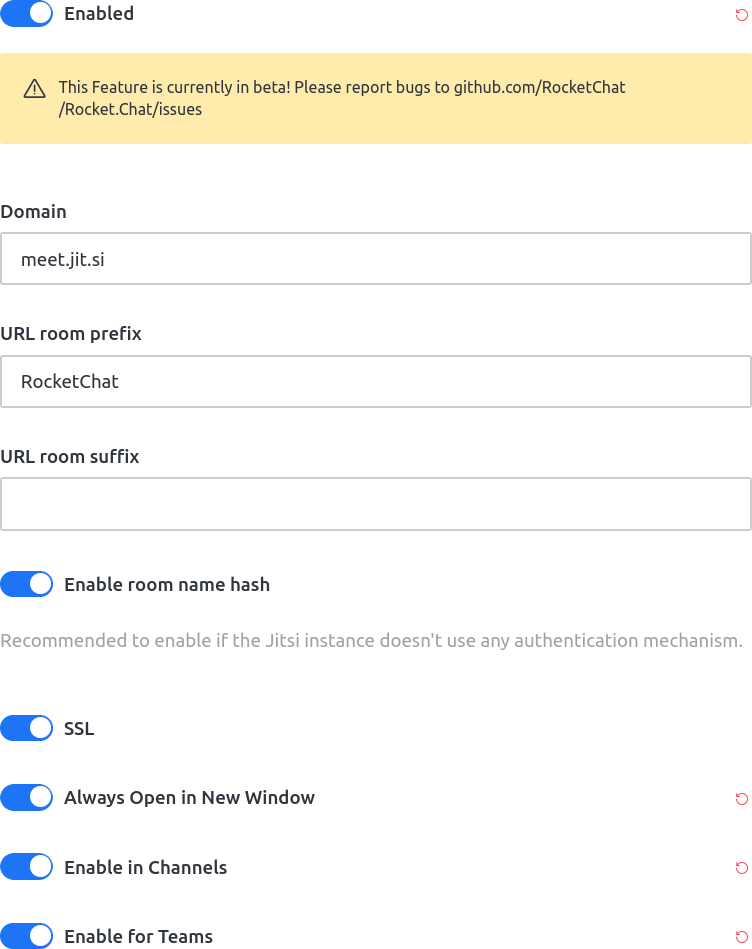Screen dimensions: 752x949
Task: Switch off Enable in Channels
Action: coord(27,867)
